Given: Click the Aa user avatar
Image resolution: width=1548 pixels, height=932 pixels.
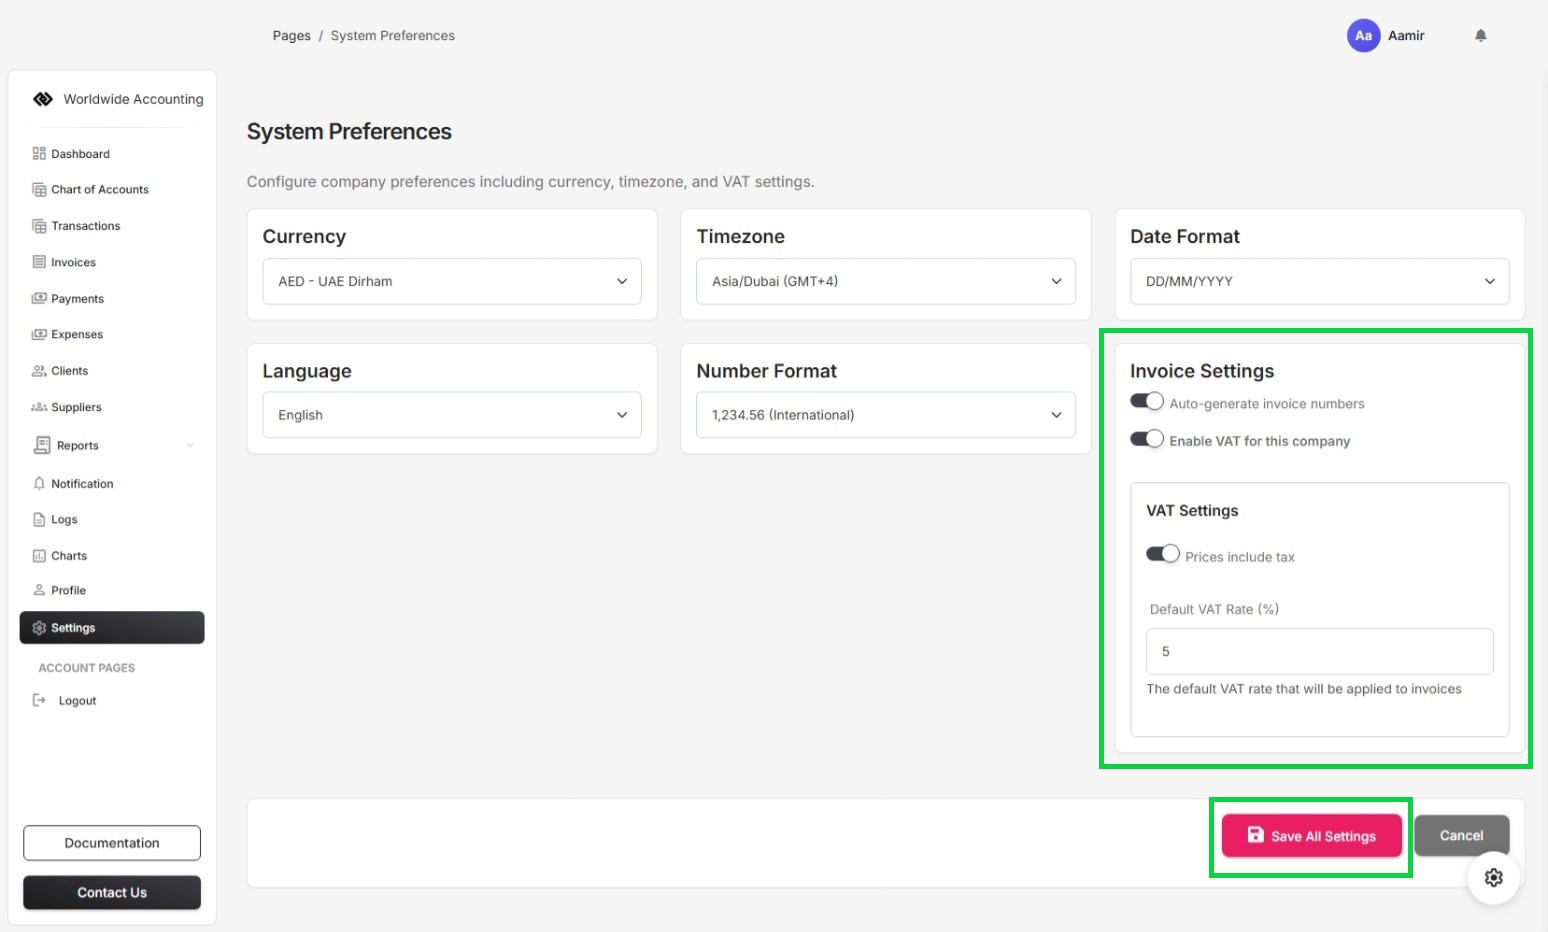Looking at the screenshot, I should (1363, 36).
